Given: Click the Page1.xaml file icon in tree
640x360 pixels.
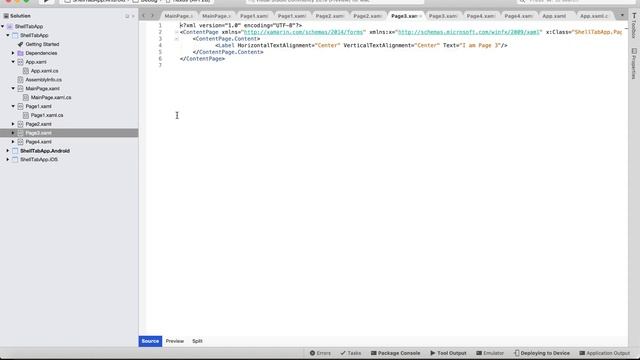Looking at the screenshot, I should coord(20,106).
